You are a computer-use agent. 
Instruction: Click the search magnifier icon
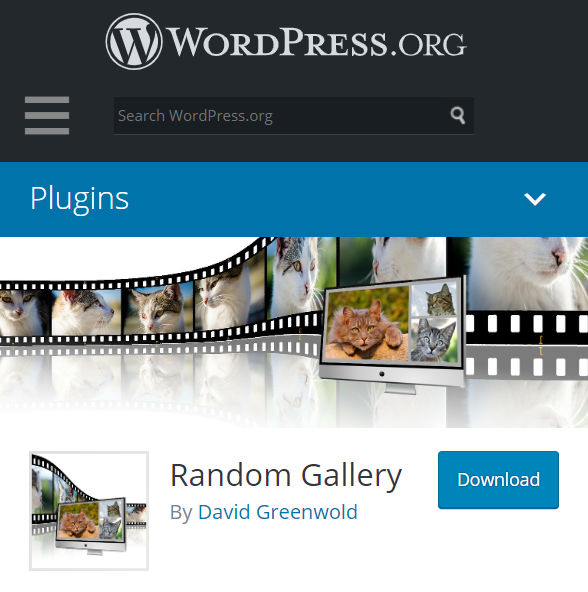pos(457,116)
